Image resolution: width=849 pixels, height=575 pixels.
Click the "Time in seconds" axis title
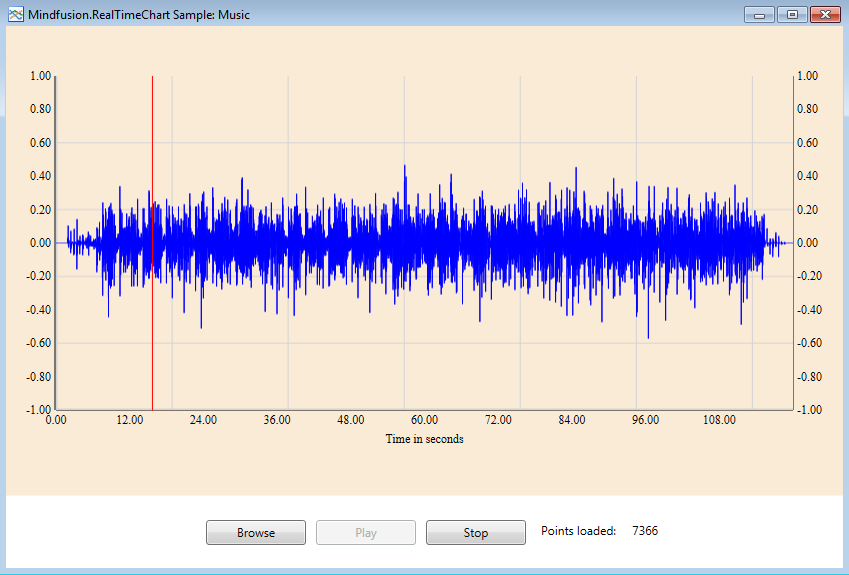coord(424,438)
